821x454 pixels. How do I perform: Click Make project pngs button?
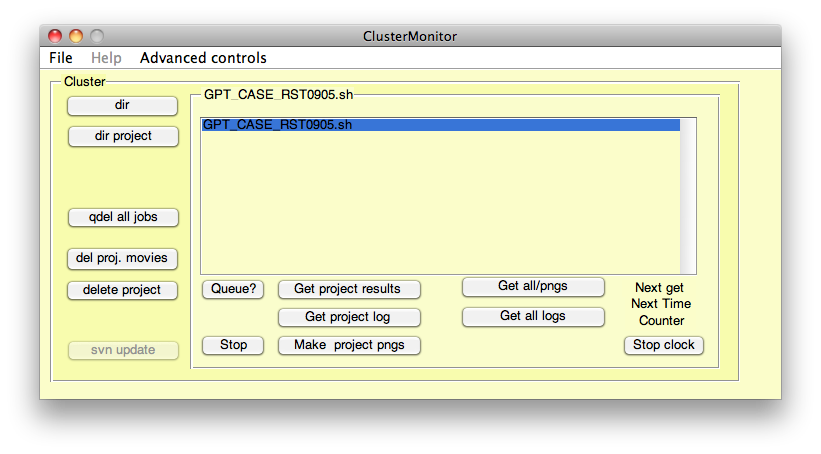tap(348, 345)
